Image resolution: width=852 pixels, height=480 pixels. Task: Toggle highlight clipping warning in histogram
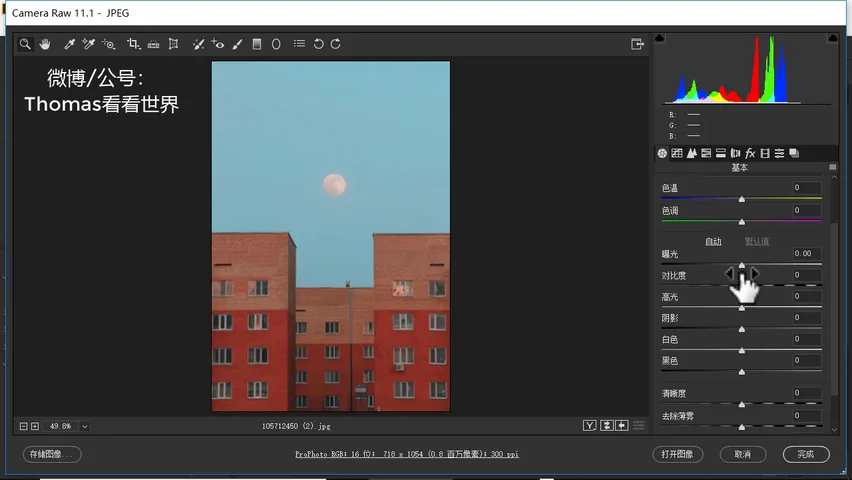click(832, 38)
